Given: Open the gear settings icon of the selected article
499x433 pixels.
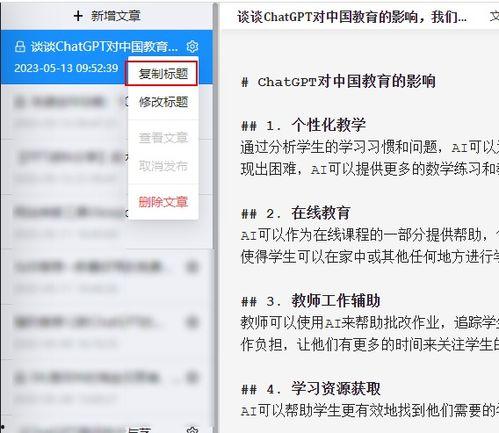Looking at the screenshot, I should pyautogui.click(x=192, y=47).
